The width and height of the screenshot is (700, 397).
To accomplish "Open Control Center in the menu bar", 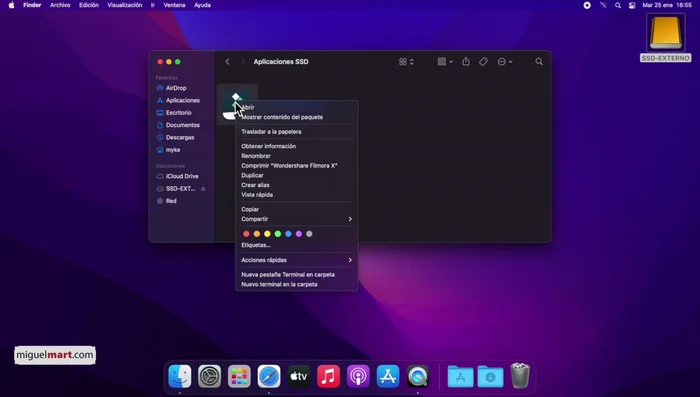I will pos(632,5).
